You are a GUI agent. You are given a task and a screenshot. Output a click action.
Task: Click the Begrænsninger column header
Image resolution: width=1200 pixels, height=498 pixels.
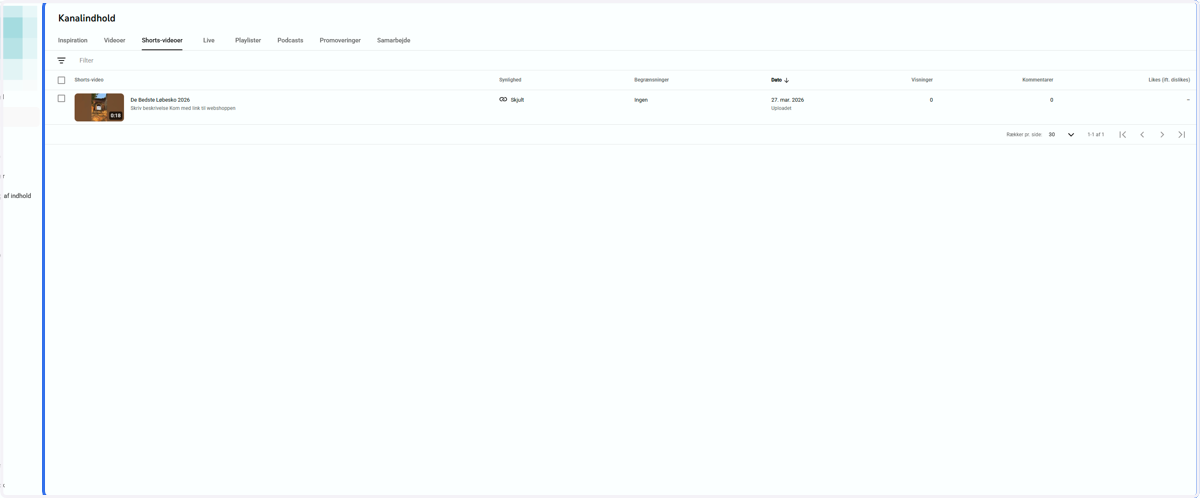[652, 80]
